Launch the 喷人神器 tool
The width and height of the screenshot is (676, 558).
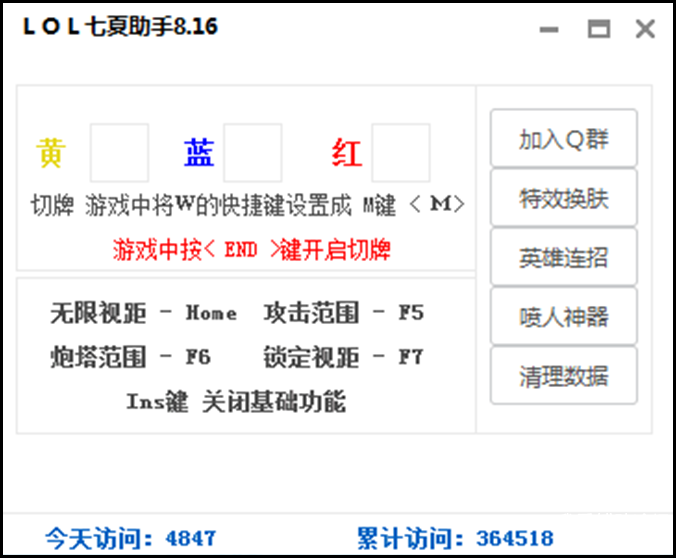click(563, 317)
